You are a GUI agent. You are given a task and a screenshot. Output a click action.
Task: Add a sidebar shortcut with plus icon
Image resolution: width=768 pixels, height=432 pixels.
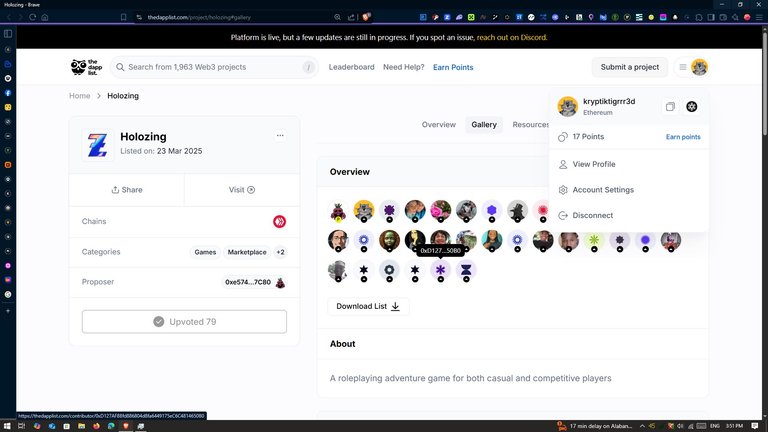pyautogui.click(x=8, y=311)
